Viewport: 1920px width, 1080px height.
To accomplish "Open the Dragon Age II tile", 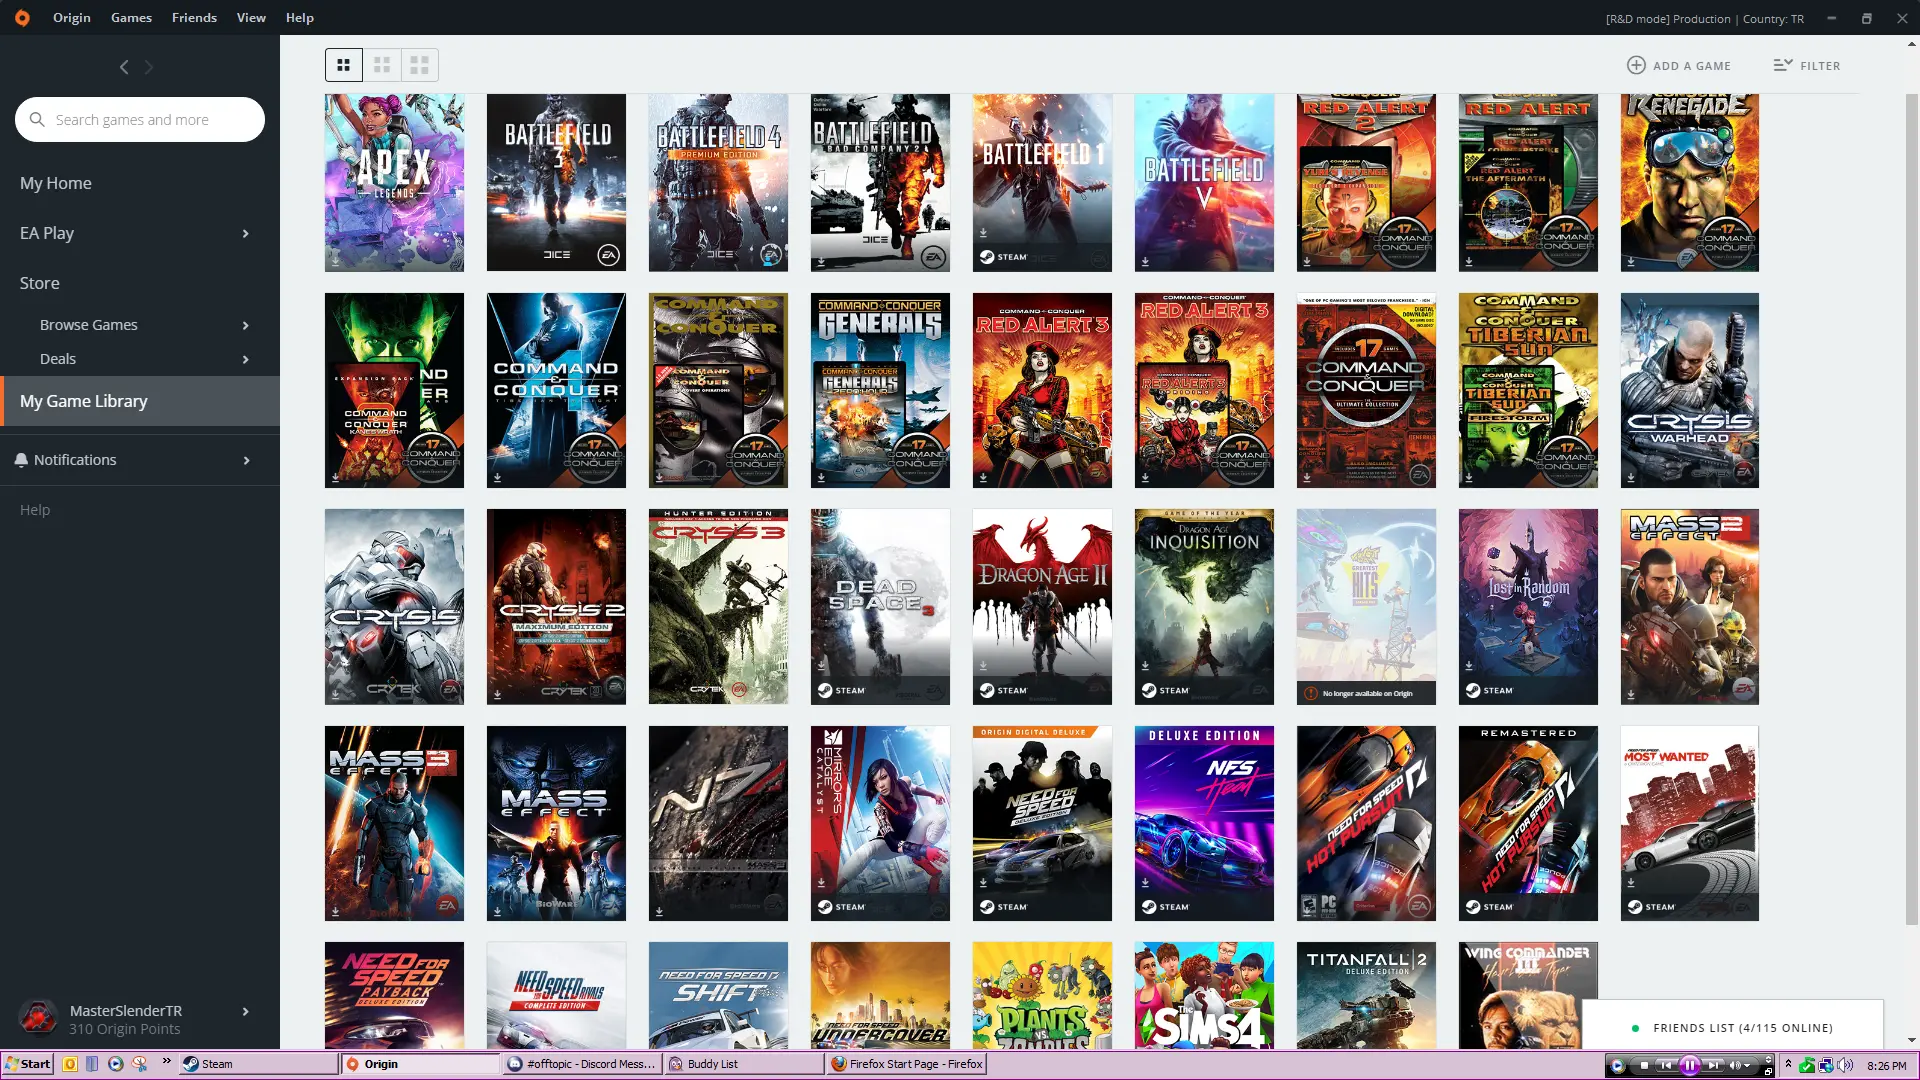I will pyautogui.click(x=1042, y=607).
